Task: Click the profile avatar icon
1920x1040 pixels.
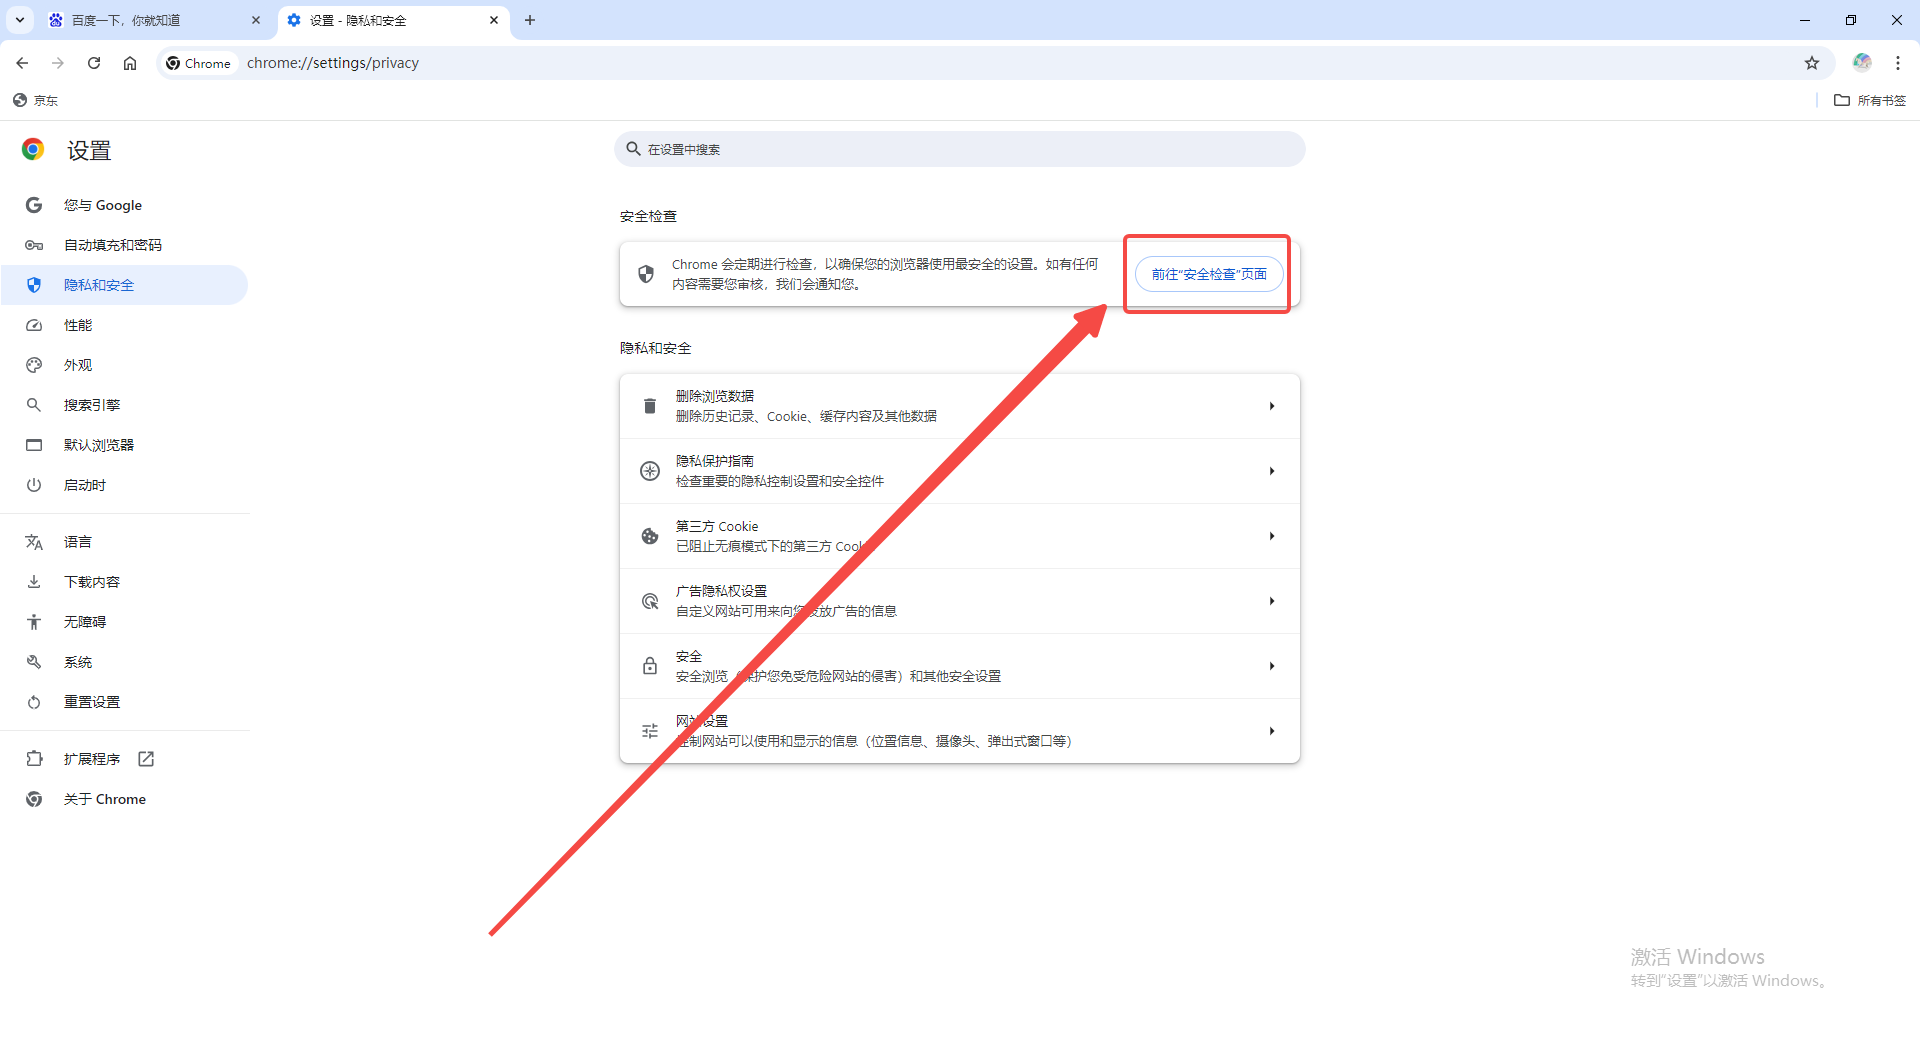Action: coord(1861,63)
